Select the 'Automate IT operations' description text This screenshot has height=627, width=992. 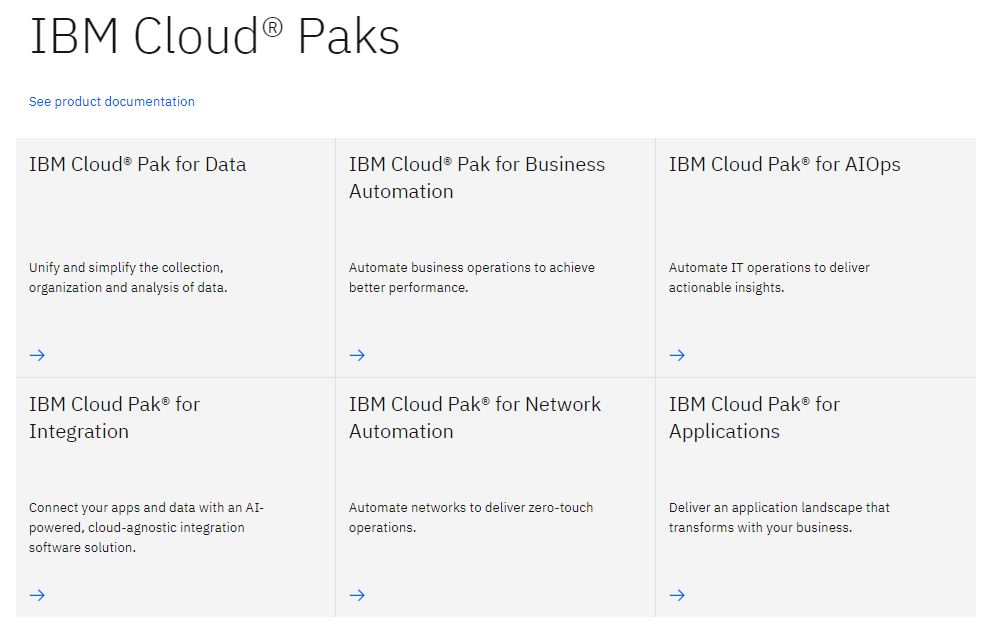(769, 278)
